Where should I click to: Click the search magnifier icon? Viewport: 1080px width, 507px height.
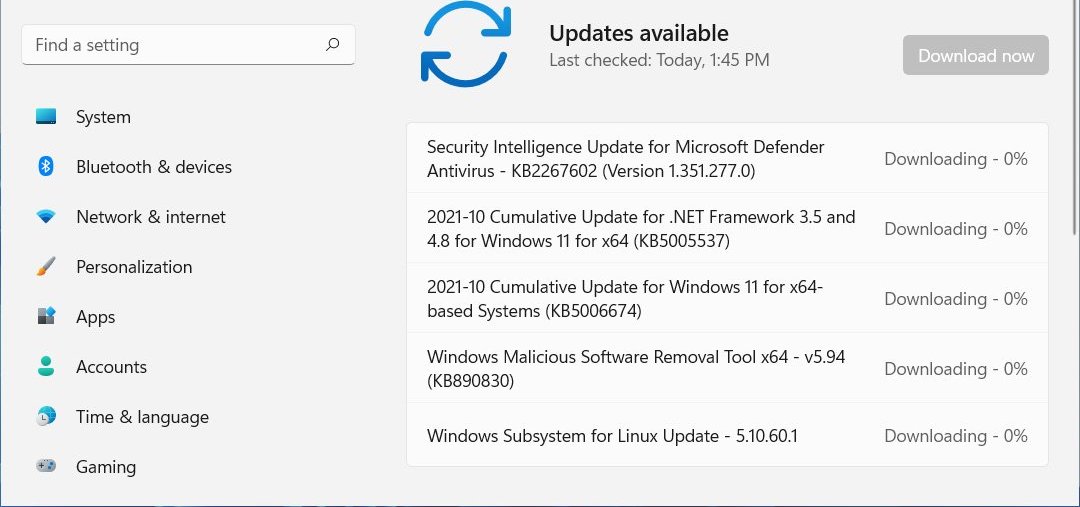[x=333, y=45]
